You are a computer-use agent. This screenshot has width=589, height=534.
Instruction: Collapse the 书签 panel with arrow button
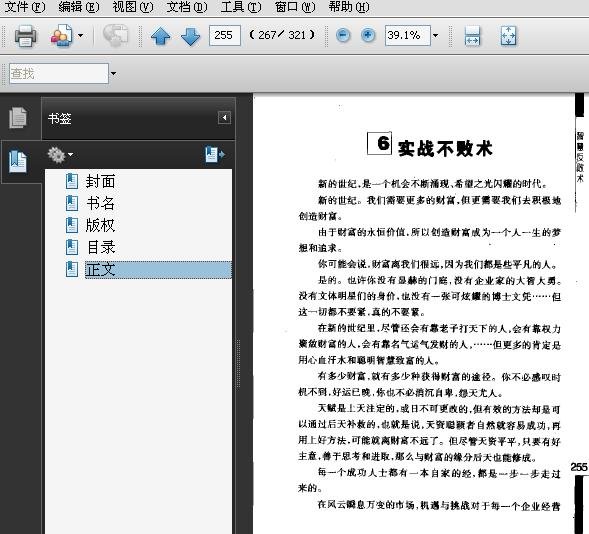pyautogui.click(x=224, y=118)
